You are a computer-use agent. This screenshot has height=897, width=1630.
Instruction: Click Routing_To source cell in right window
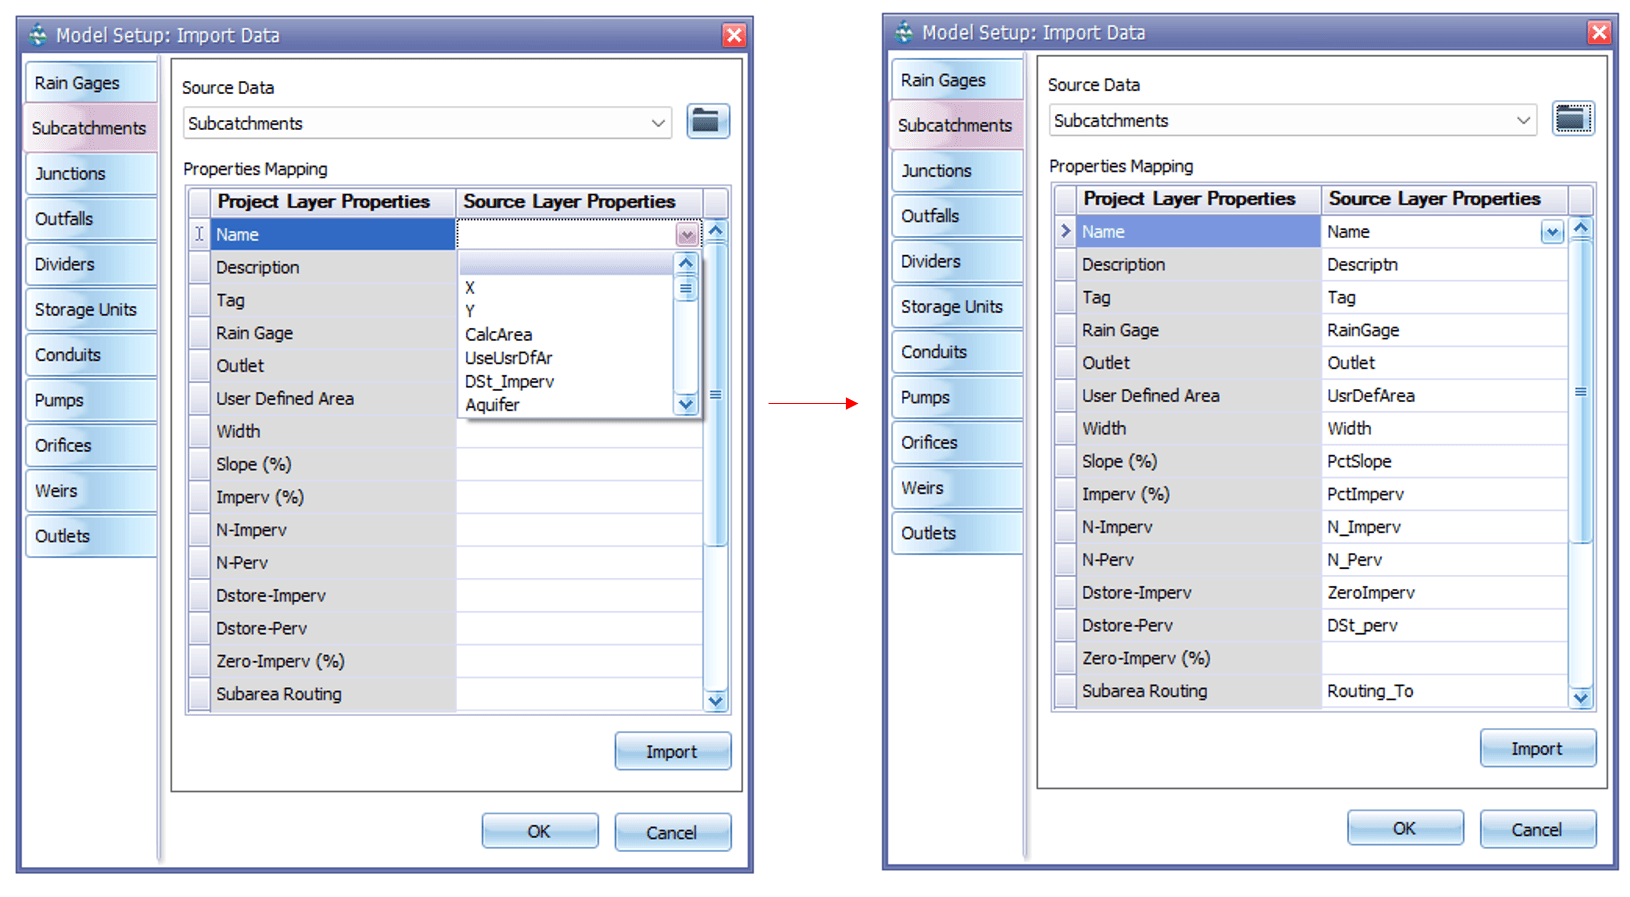click(x=1444, y=691)
